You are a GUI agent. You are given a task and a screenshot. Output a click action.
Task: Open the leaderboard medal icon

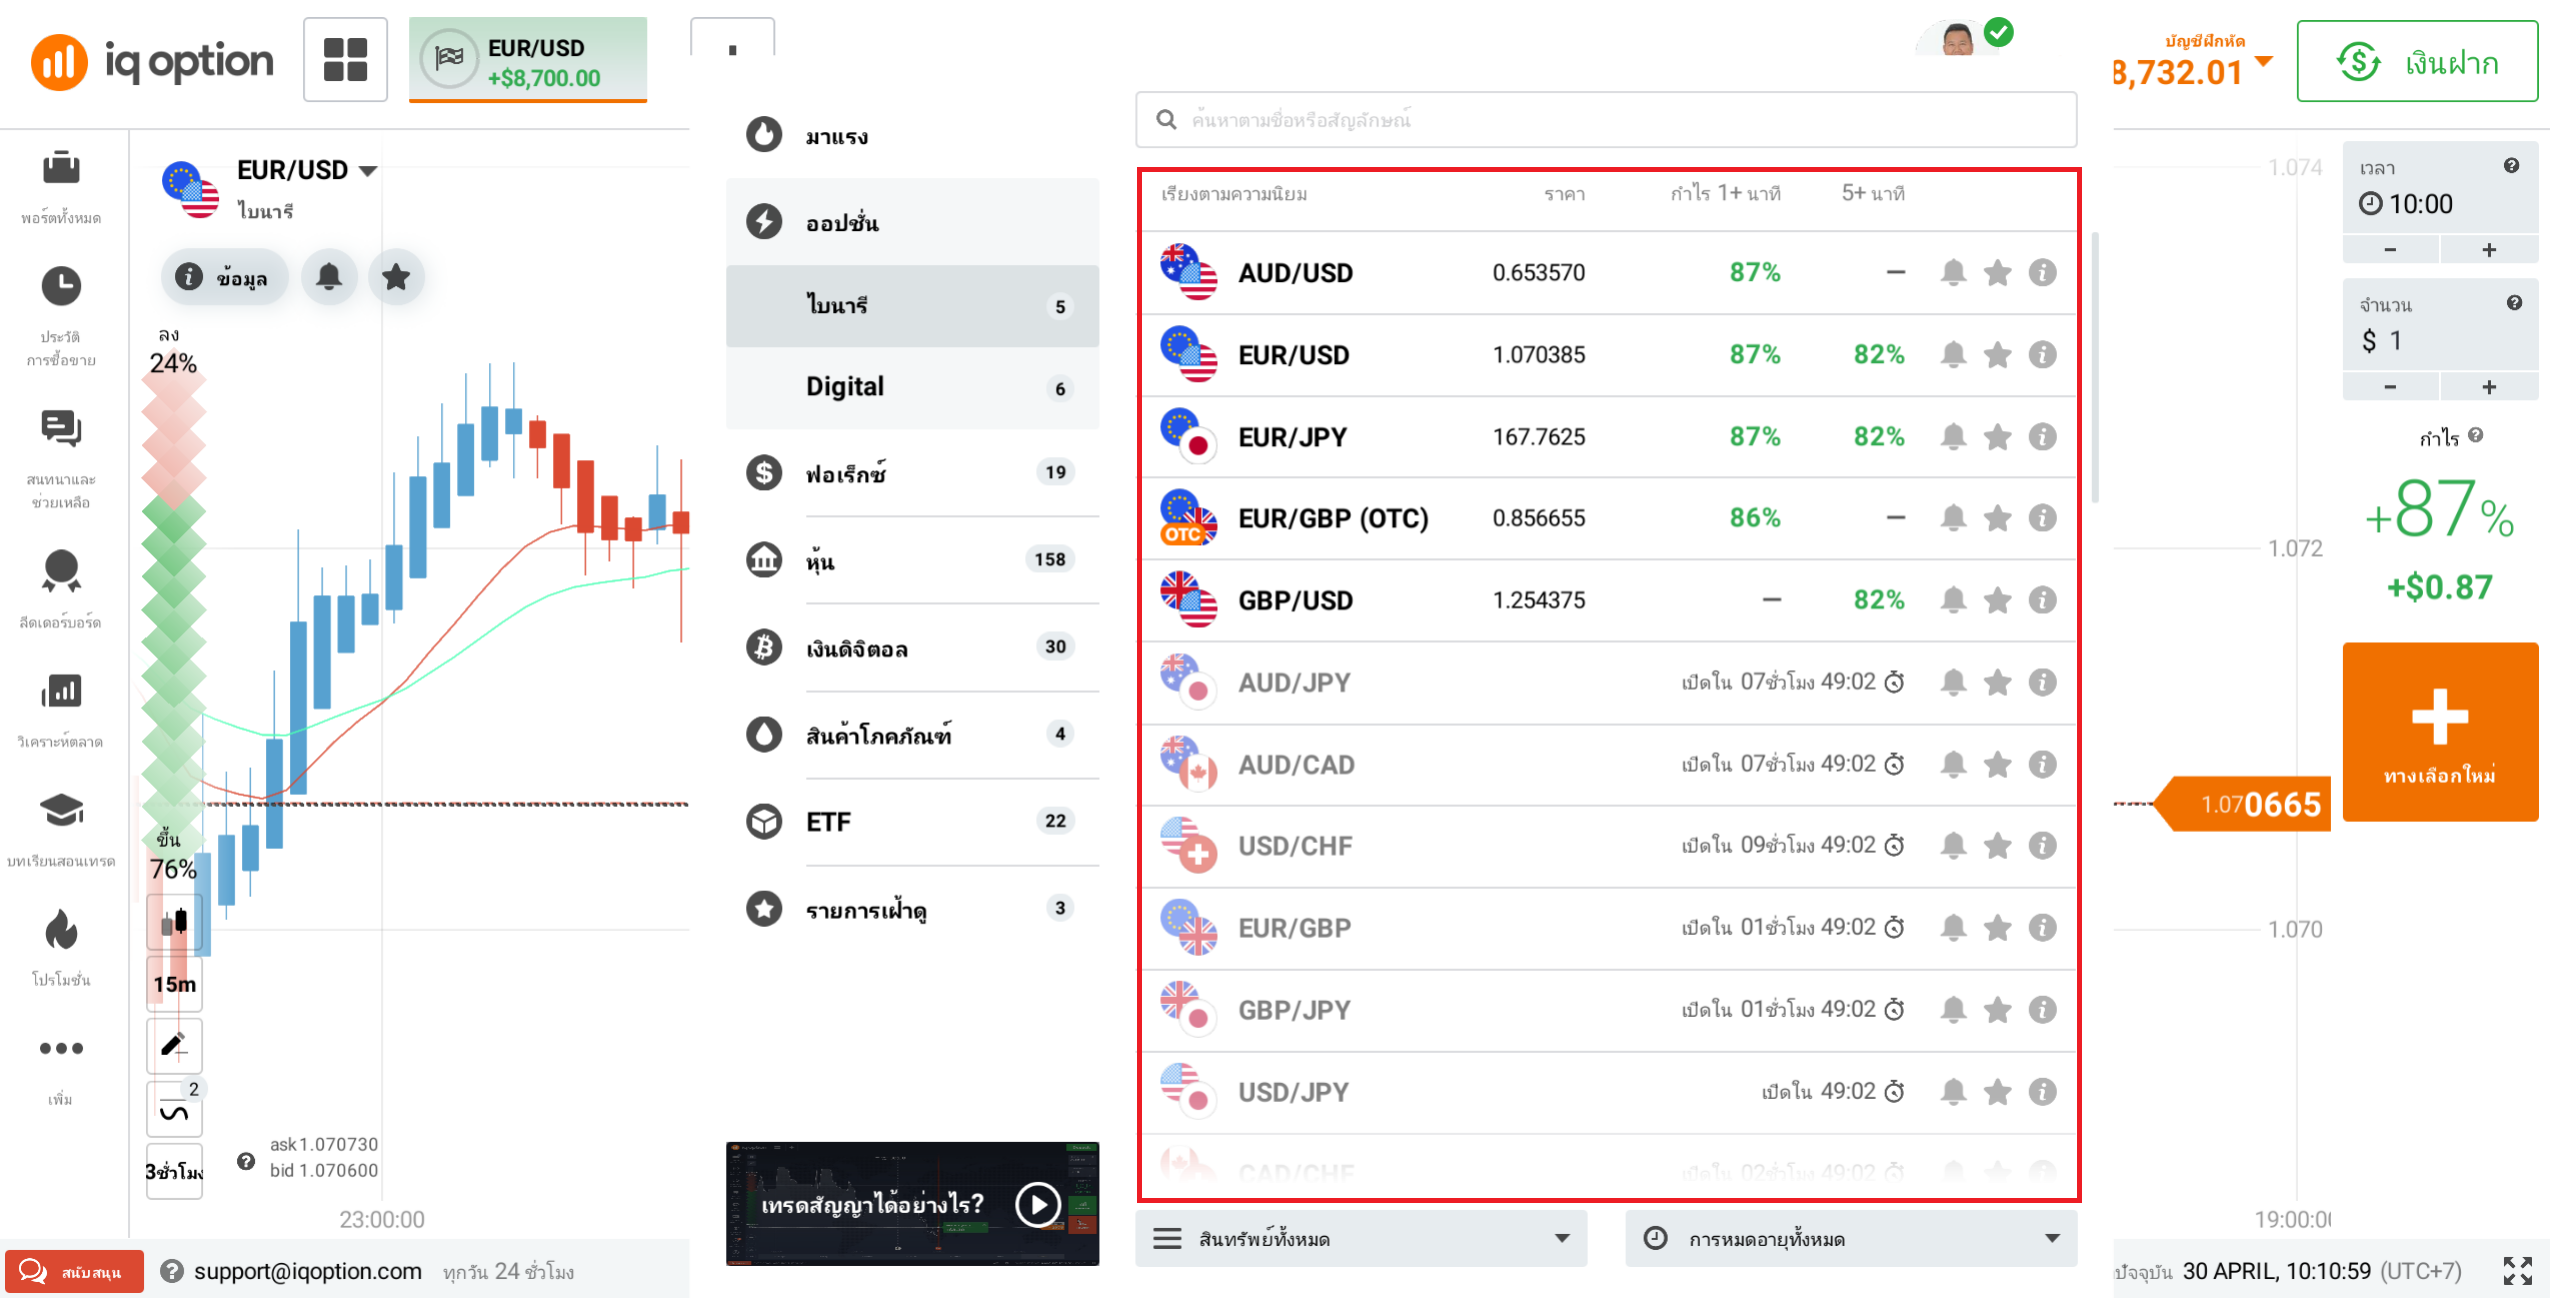pyautogui.click(x=61, y=571)
